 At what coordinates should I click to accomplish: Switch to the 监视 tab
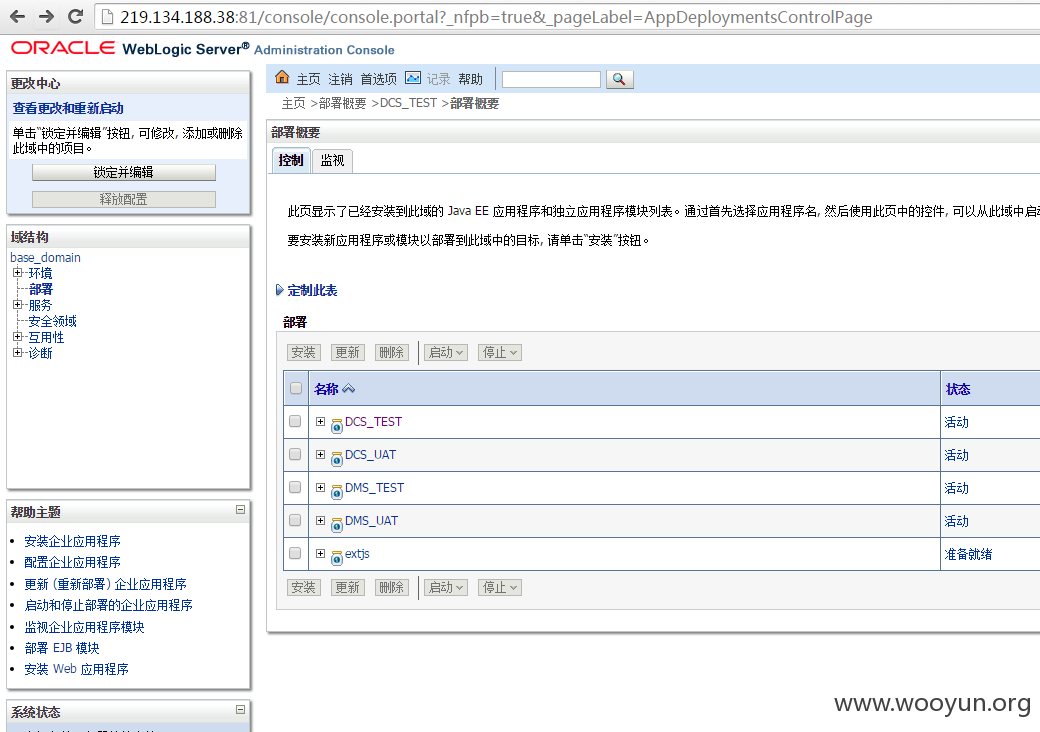332,160
